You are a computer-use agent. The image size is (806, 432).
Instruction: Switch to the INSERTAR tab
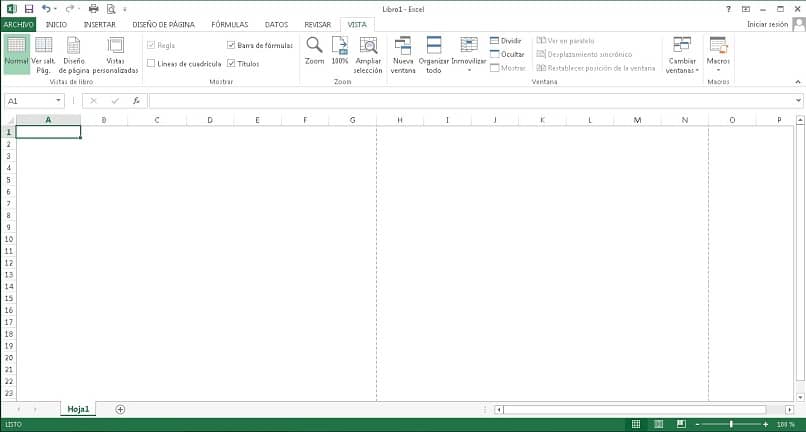pyautogui.click(x=100, y=24)
